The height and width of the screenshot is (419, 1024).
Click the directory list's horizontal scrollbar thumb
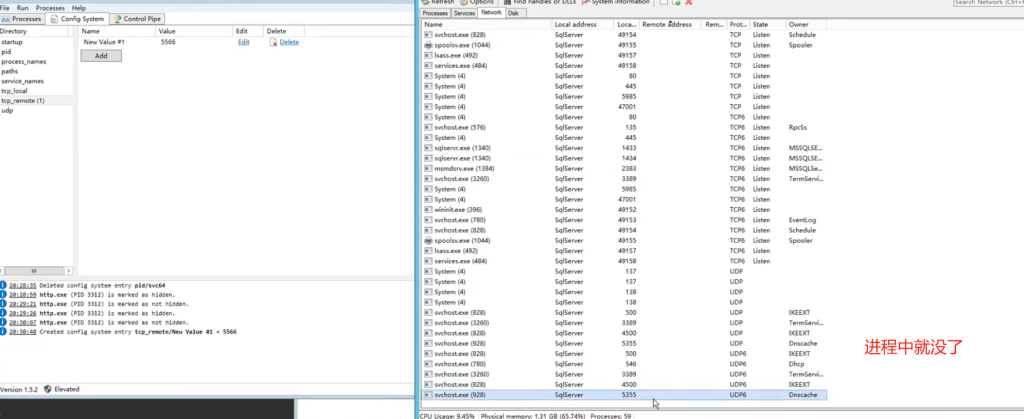click(34, 270)
